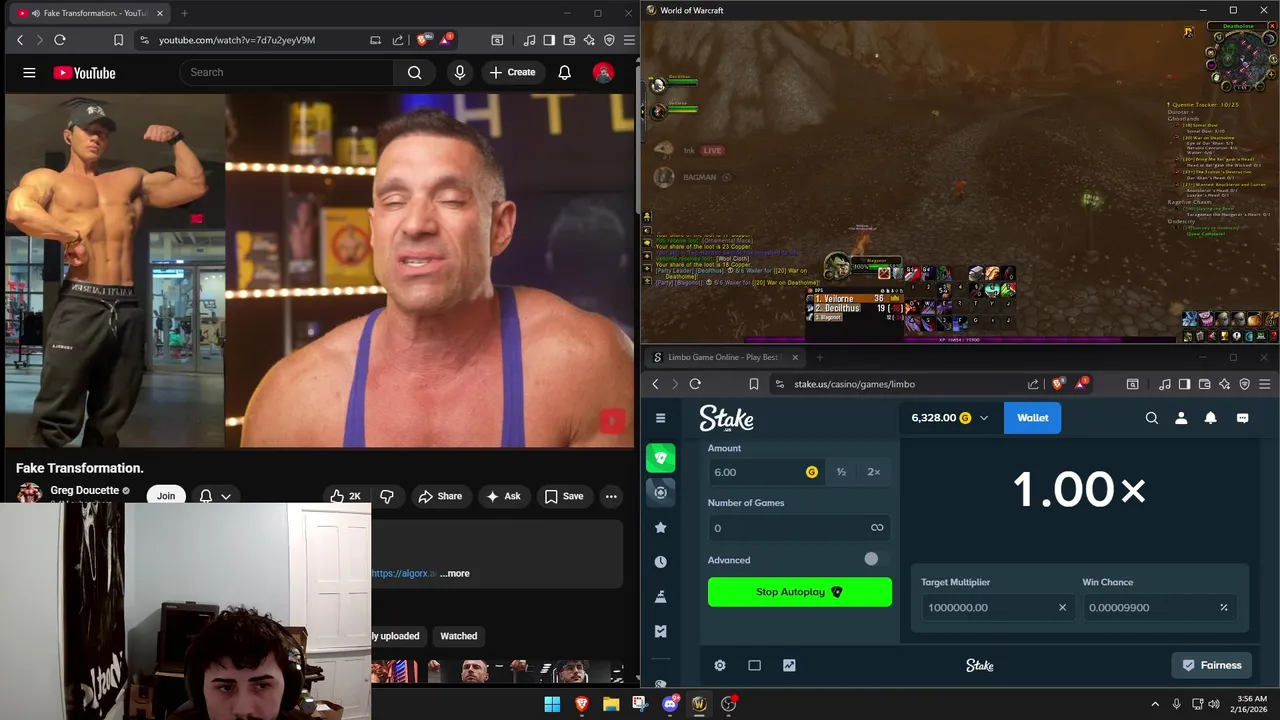
Task: Show hidden icons chevron in system tray
Action: point(1155,704)
